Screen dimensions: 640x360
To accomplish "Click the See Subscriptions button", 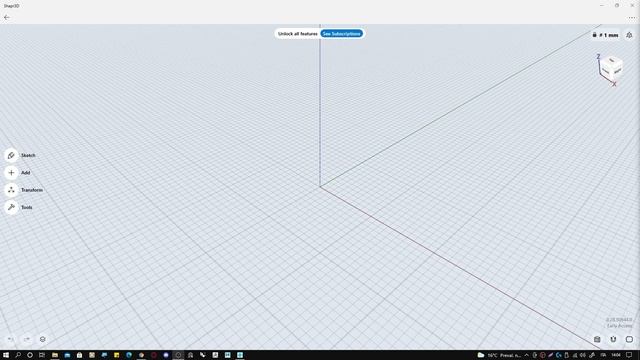I will coord(341,33).
